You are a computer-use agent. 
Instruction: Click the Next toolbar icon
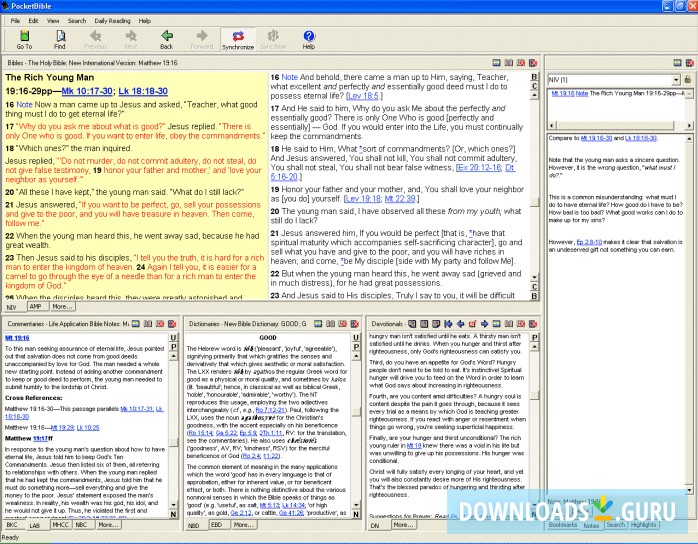[131, 39]
